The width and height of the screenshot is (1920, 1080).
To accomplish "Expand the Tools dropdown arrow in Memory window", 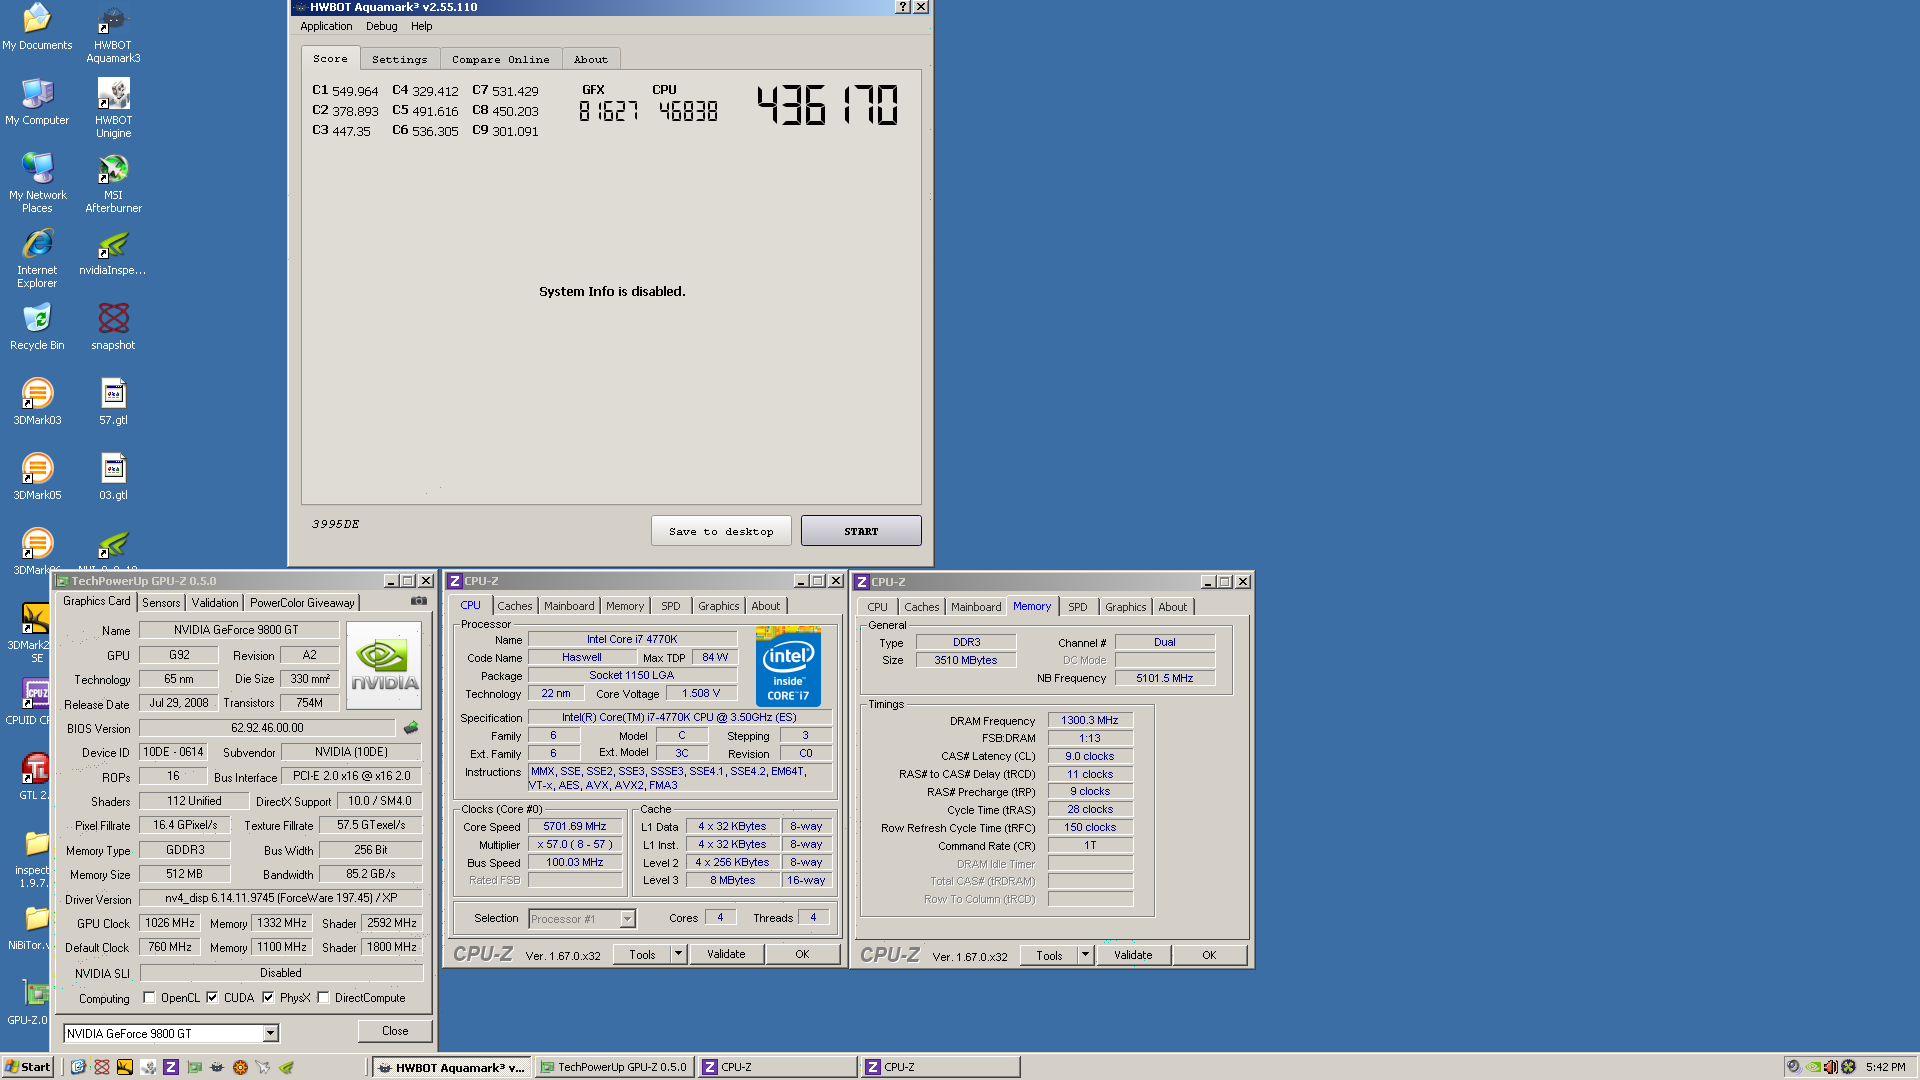I will 1085,955.
